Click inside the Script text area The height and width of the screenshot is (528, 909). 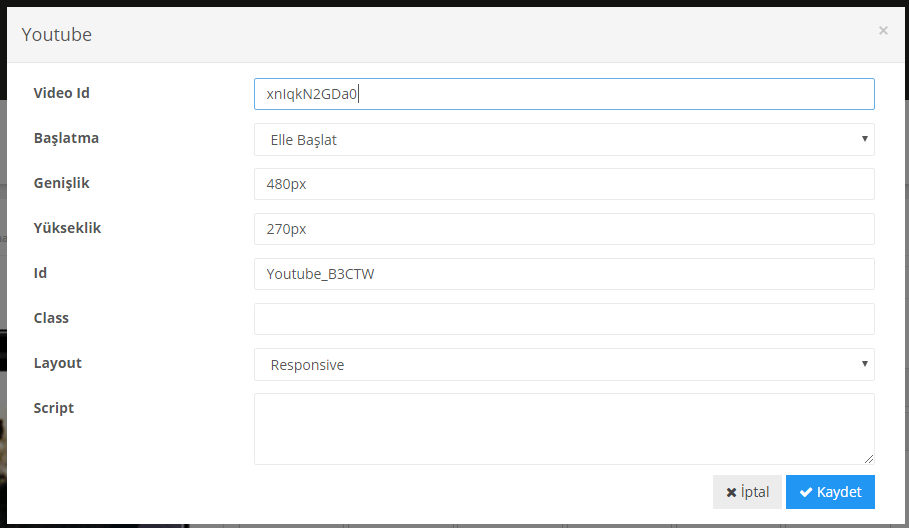pyautogui.click(x=564, y=428)
